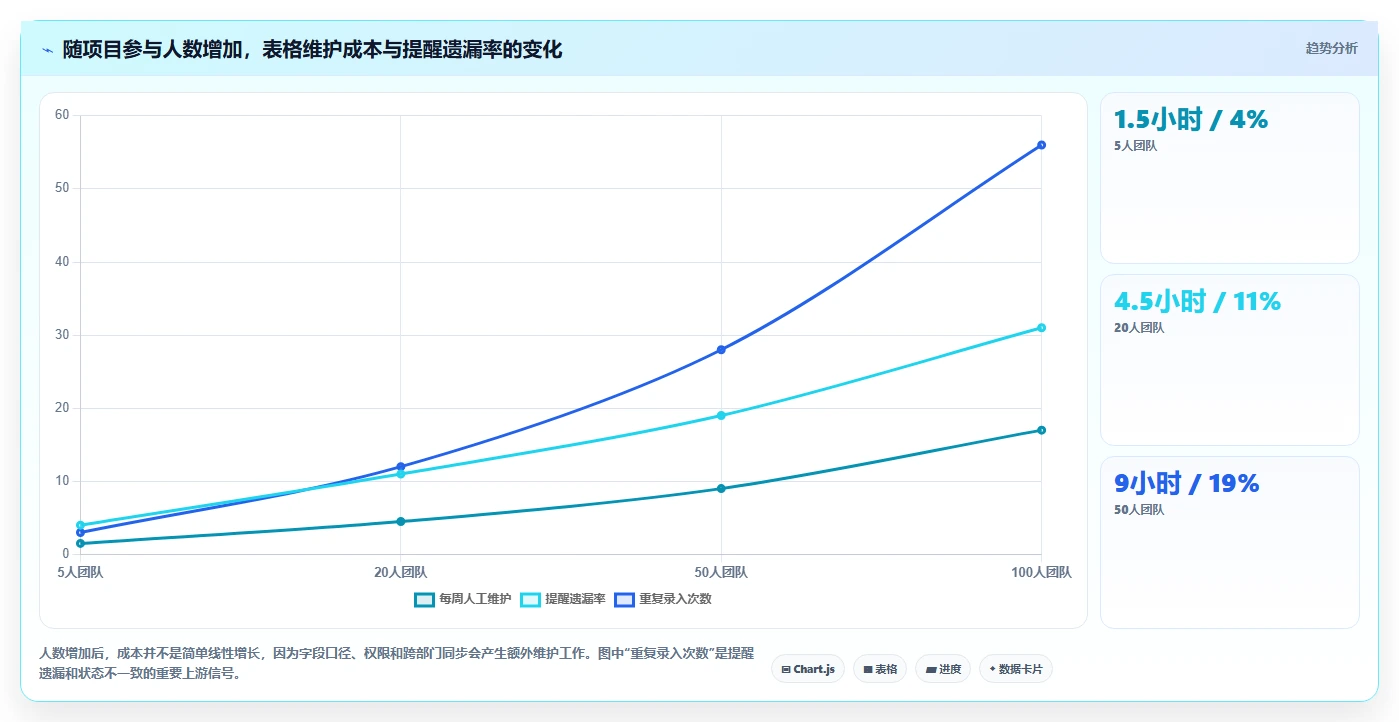Select the 提醒遗漏率 data point at 100人团队

tap(1041, 327)
